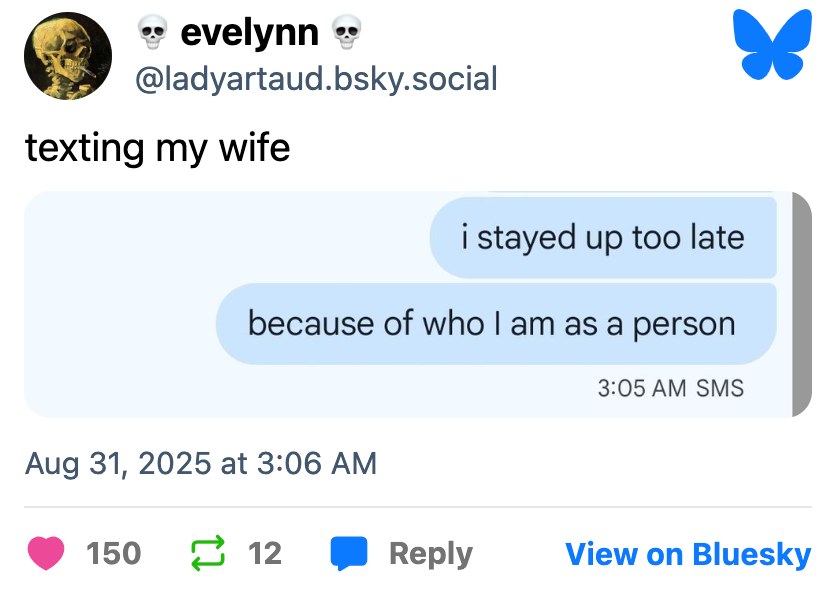Viewport: 828px width, 592px height.
Task: Click the skull emoji after evelynn's name
Action: pyautogui.click(x=346, y=34)
